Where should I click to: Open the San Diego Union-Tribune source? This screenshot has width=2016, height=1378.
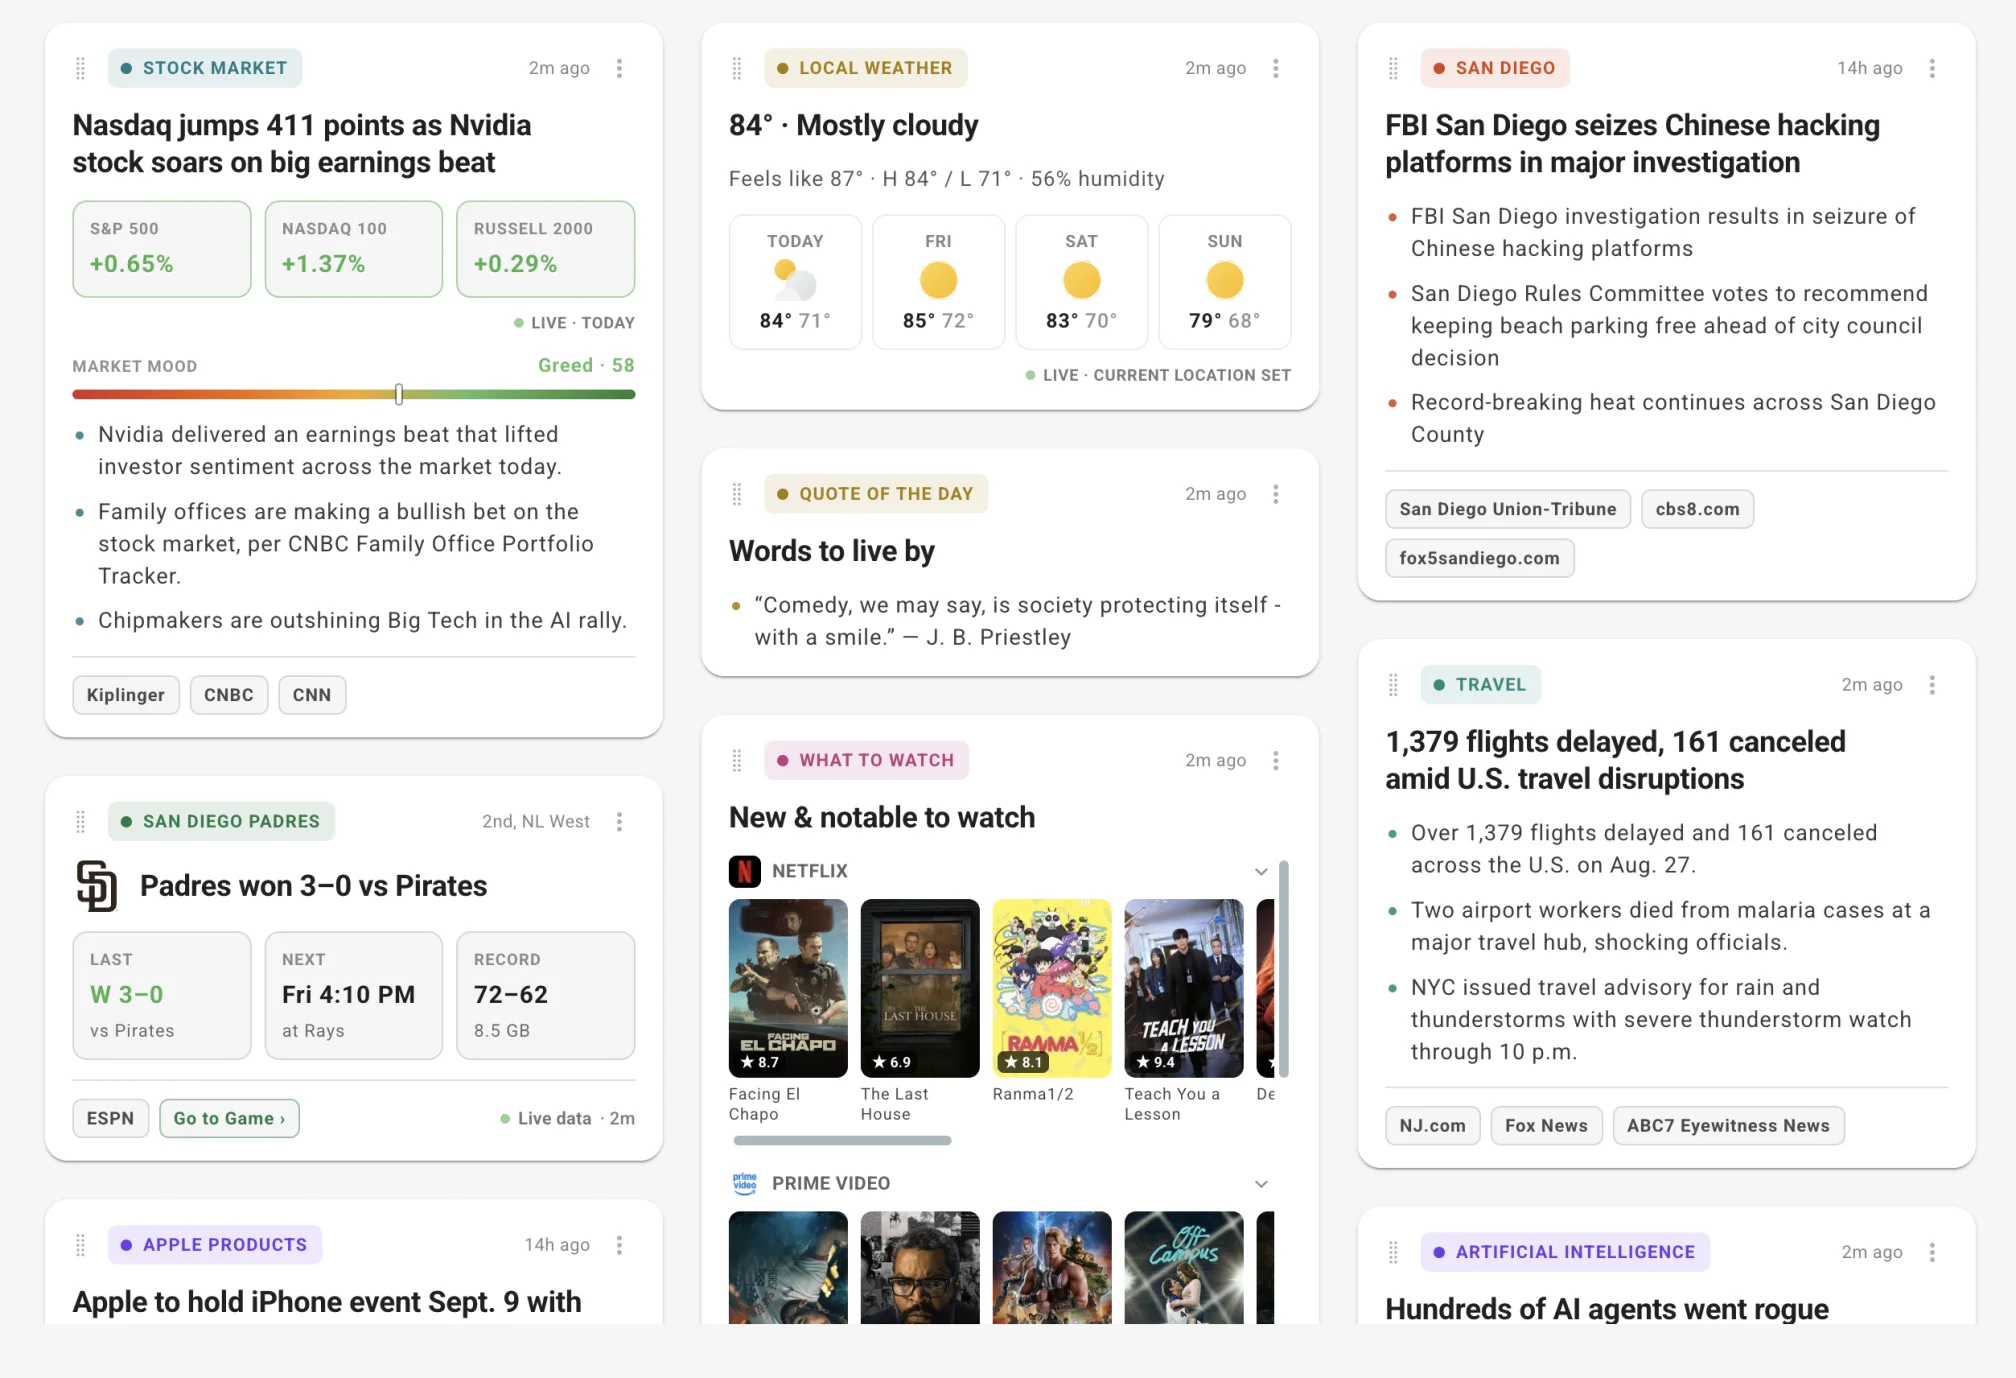1508,509
